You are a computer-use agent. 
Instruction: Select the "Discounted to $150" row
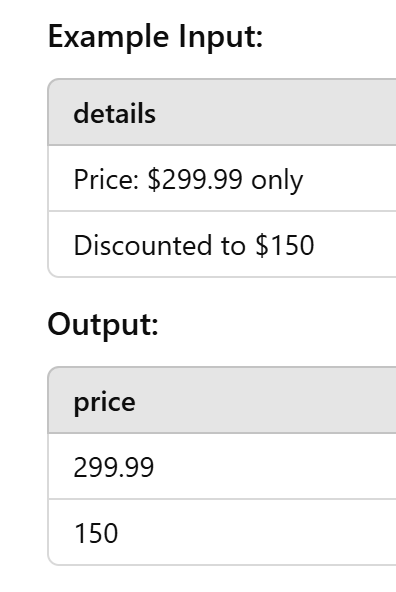coord(222,244)
